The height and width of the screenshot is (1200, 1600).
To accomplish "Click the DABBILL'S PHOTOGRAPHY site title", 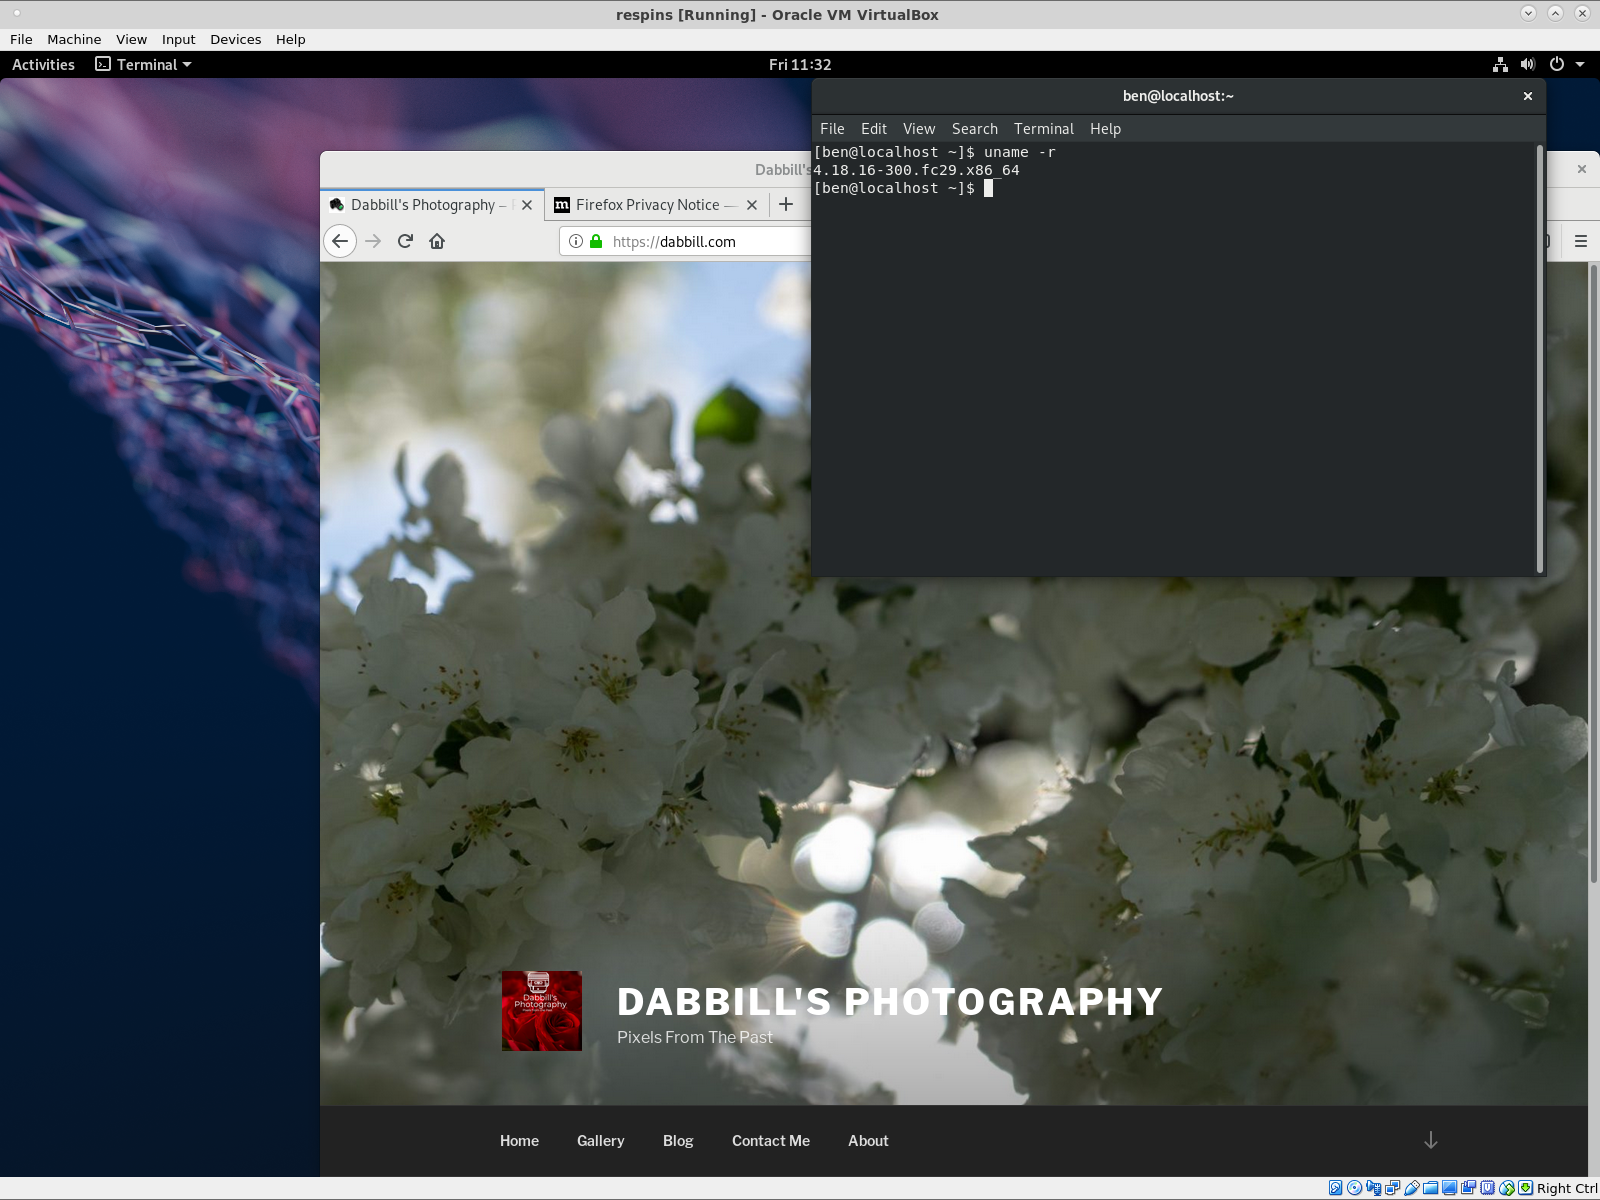I will tap(890, 1001).
